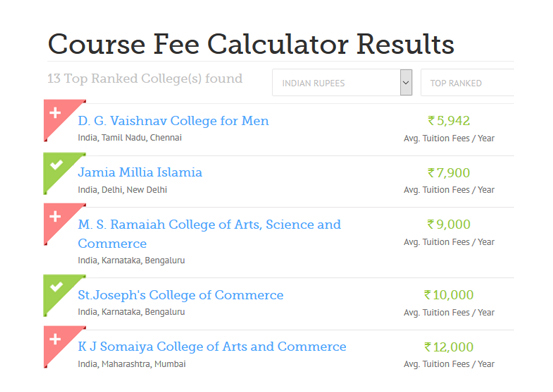Add M. S. Ramaiah College with plus icon
553x392 pixels.
point(56,218)
